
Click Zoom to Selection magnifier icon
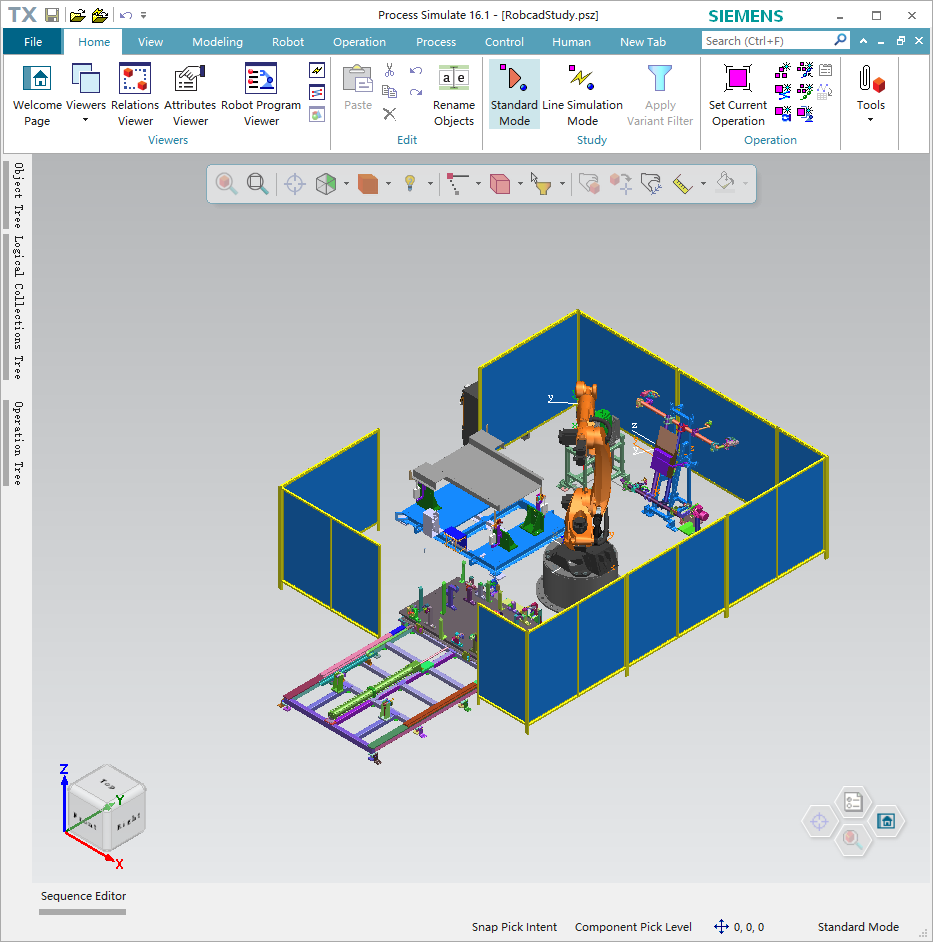tap(227, 184)
